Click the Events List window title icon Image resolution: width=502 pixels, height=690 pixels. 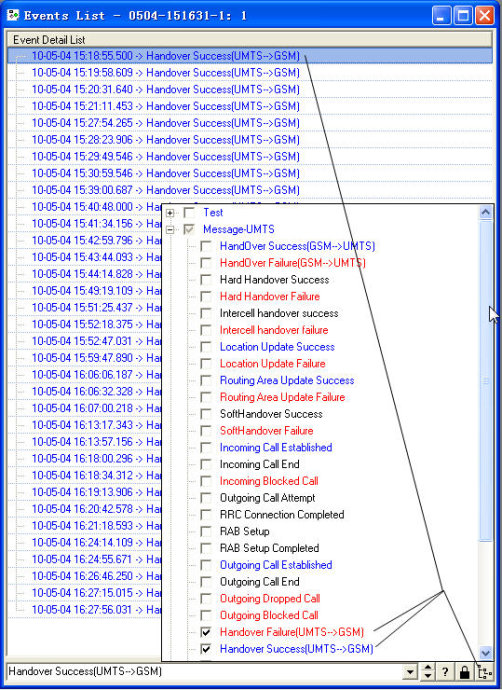pyautogui.click(x=13, y=15)
